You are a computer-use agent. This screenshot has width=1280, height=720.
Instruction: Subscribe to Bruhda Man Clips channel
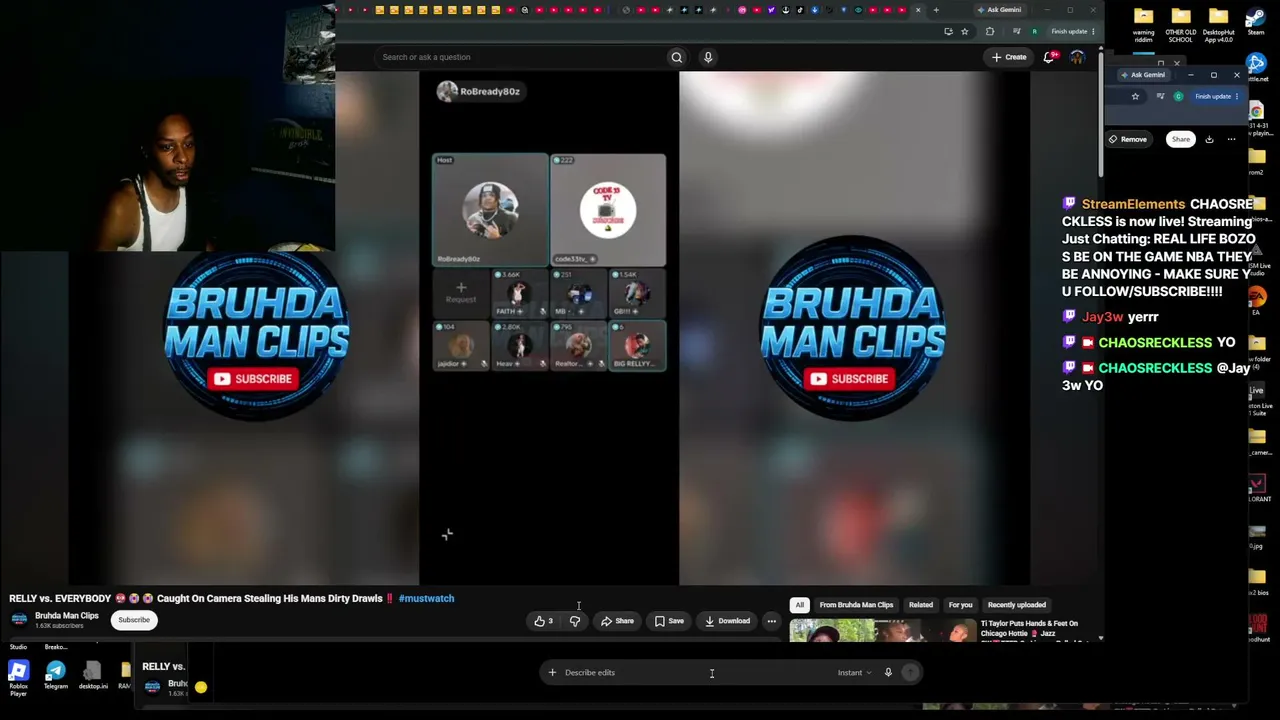pyautogui.click(x=134, y=620)
